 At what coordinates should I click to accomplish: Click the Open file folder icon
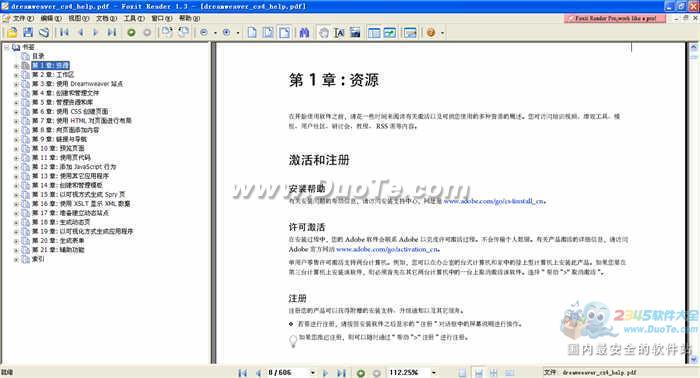(12, 33)
